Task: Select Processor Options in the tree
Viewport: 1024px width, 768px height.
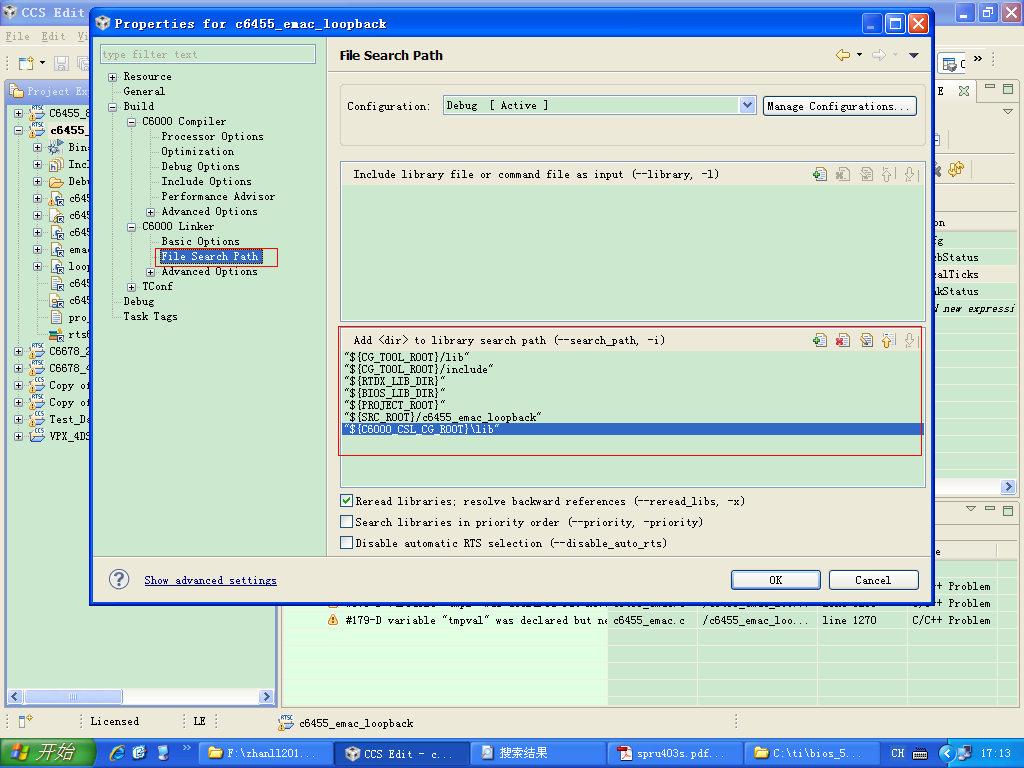Action: coord(212,136)
